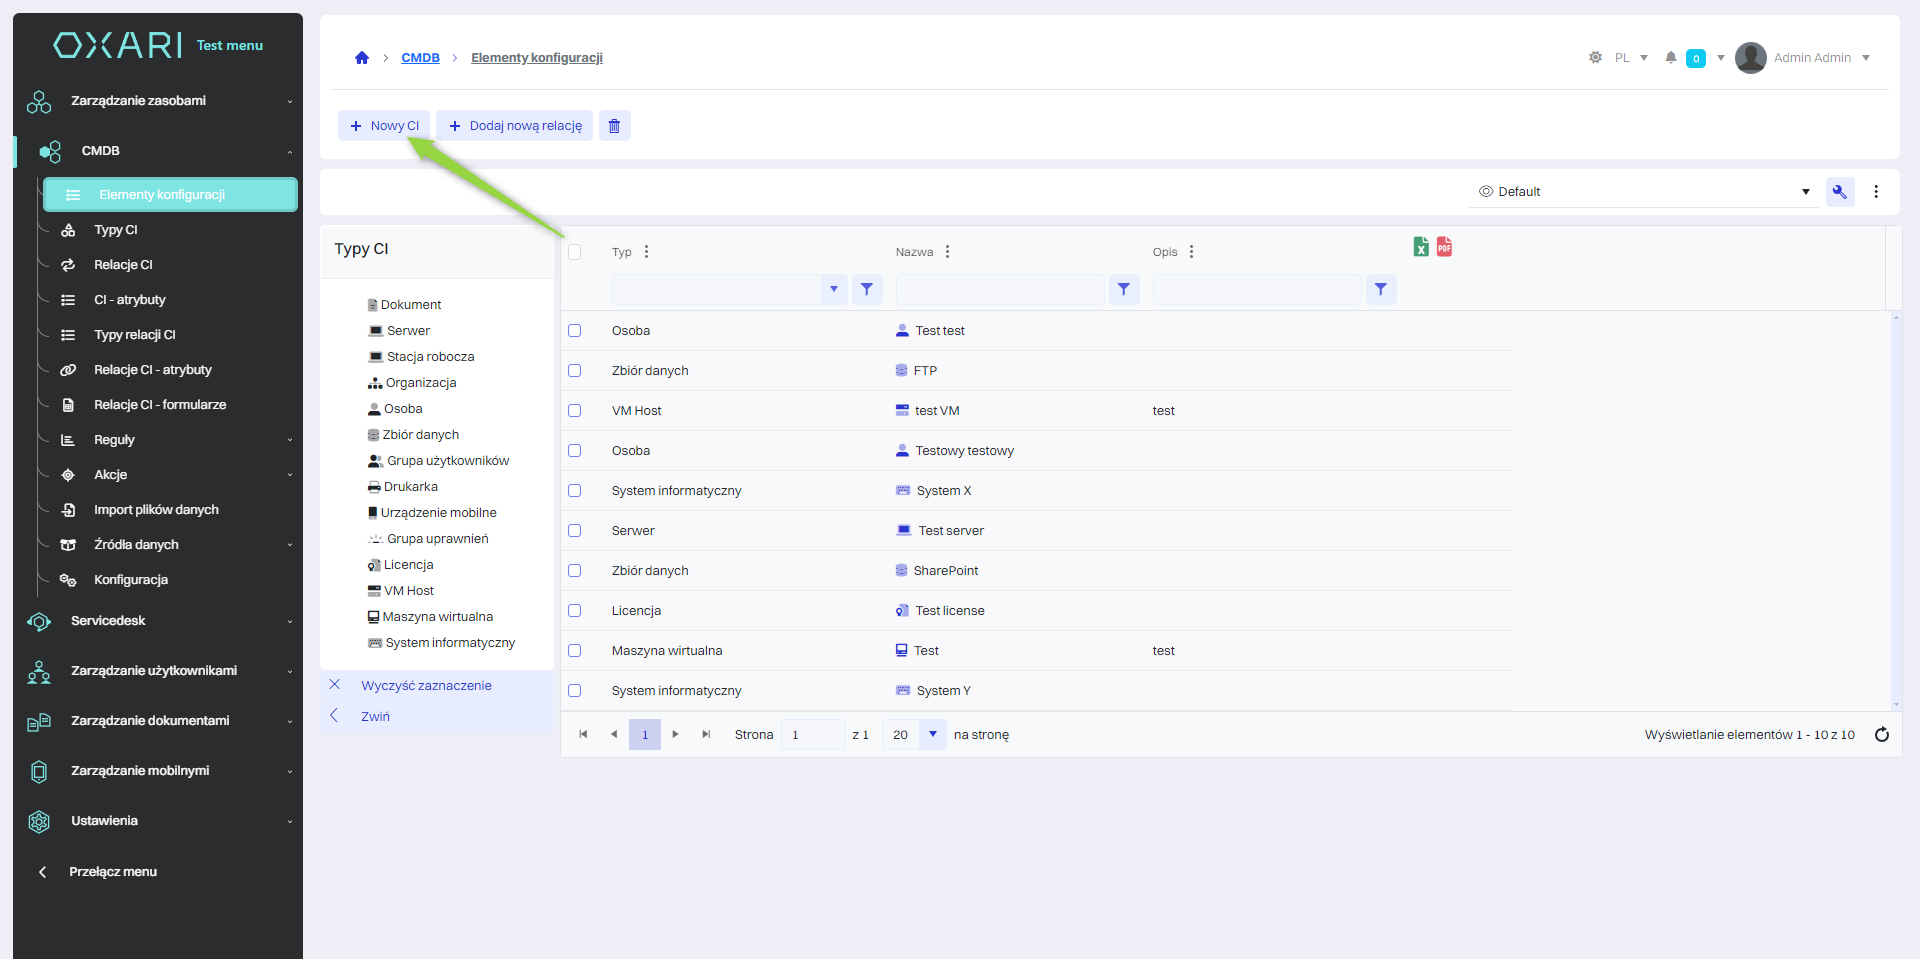Go to home via breadcrumb house icon
This screenshot has width=1920, height=959.
click(362, 58)
